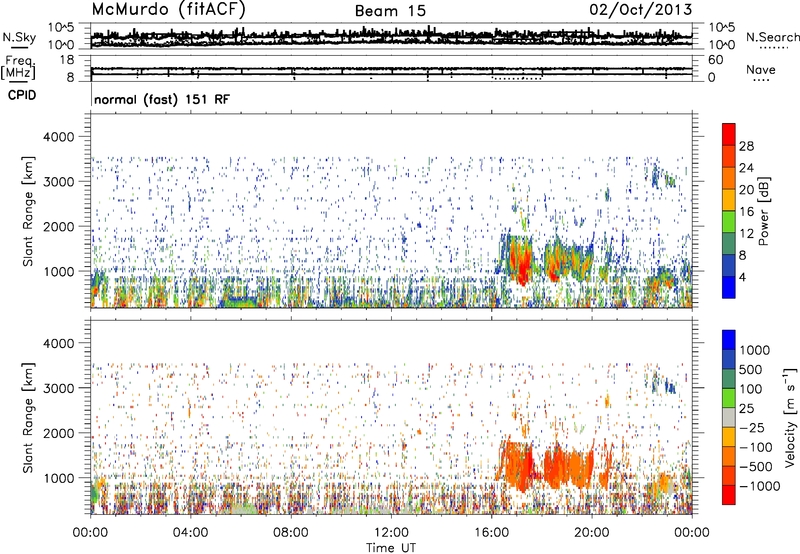800x554 pixels.
Task: Pick yellow-orange 16 dB power segment
Action: (x=729, y=200)
